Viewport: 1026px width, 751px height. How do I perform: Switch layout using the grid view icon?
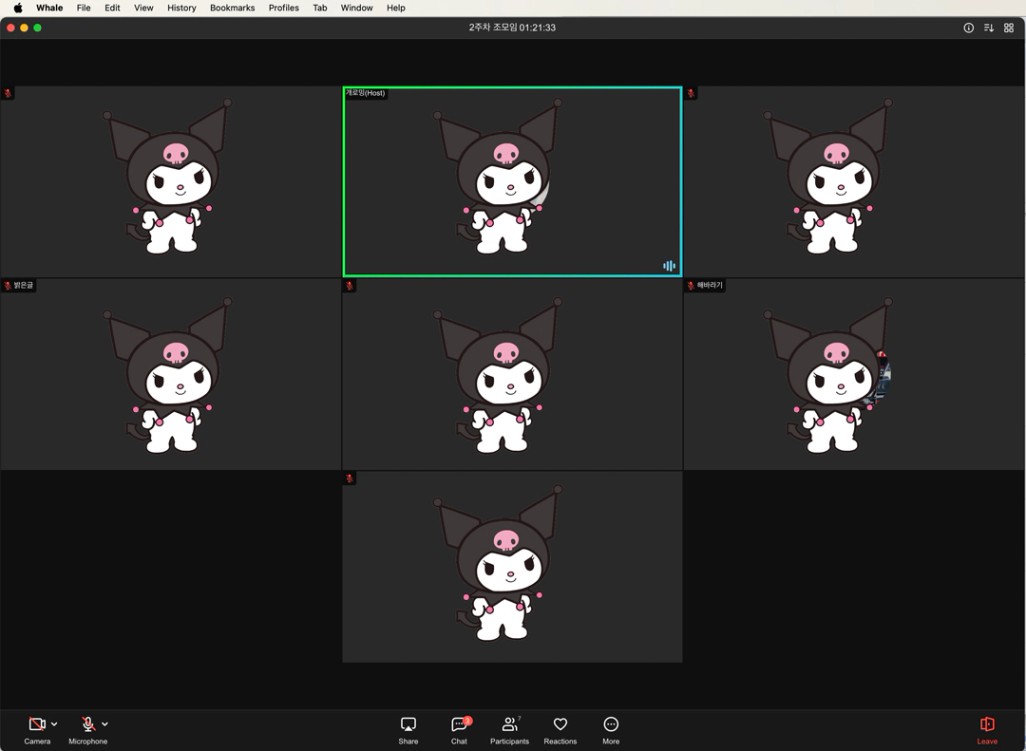point(1008,27)
